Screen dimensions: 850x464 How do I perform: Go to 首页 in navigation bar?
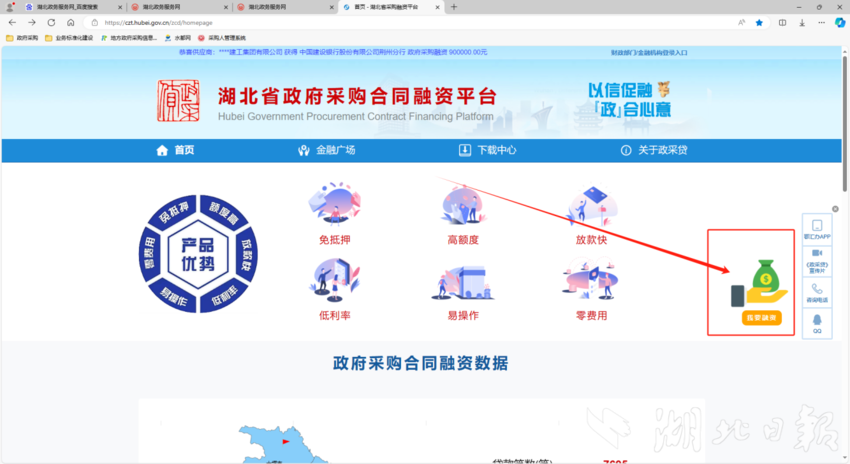pos(175,150)
